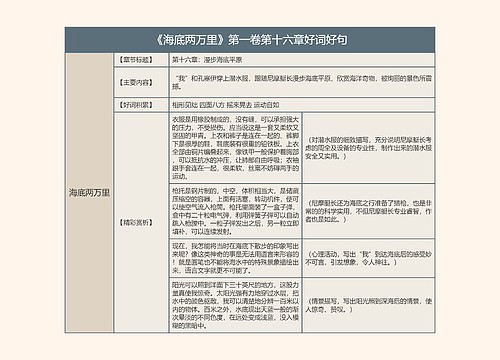500x360 pixels.
Task: Select the excerpt starting 衣服是用橡胶制成的
Action: coord(235,148)
